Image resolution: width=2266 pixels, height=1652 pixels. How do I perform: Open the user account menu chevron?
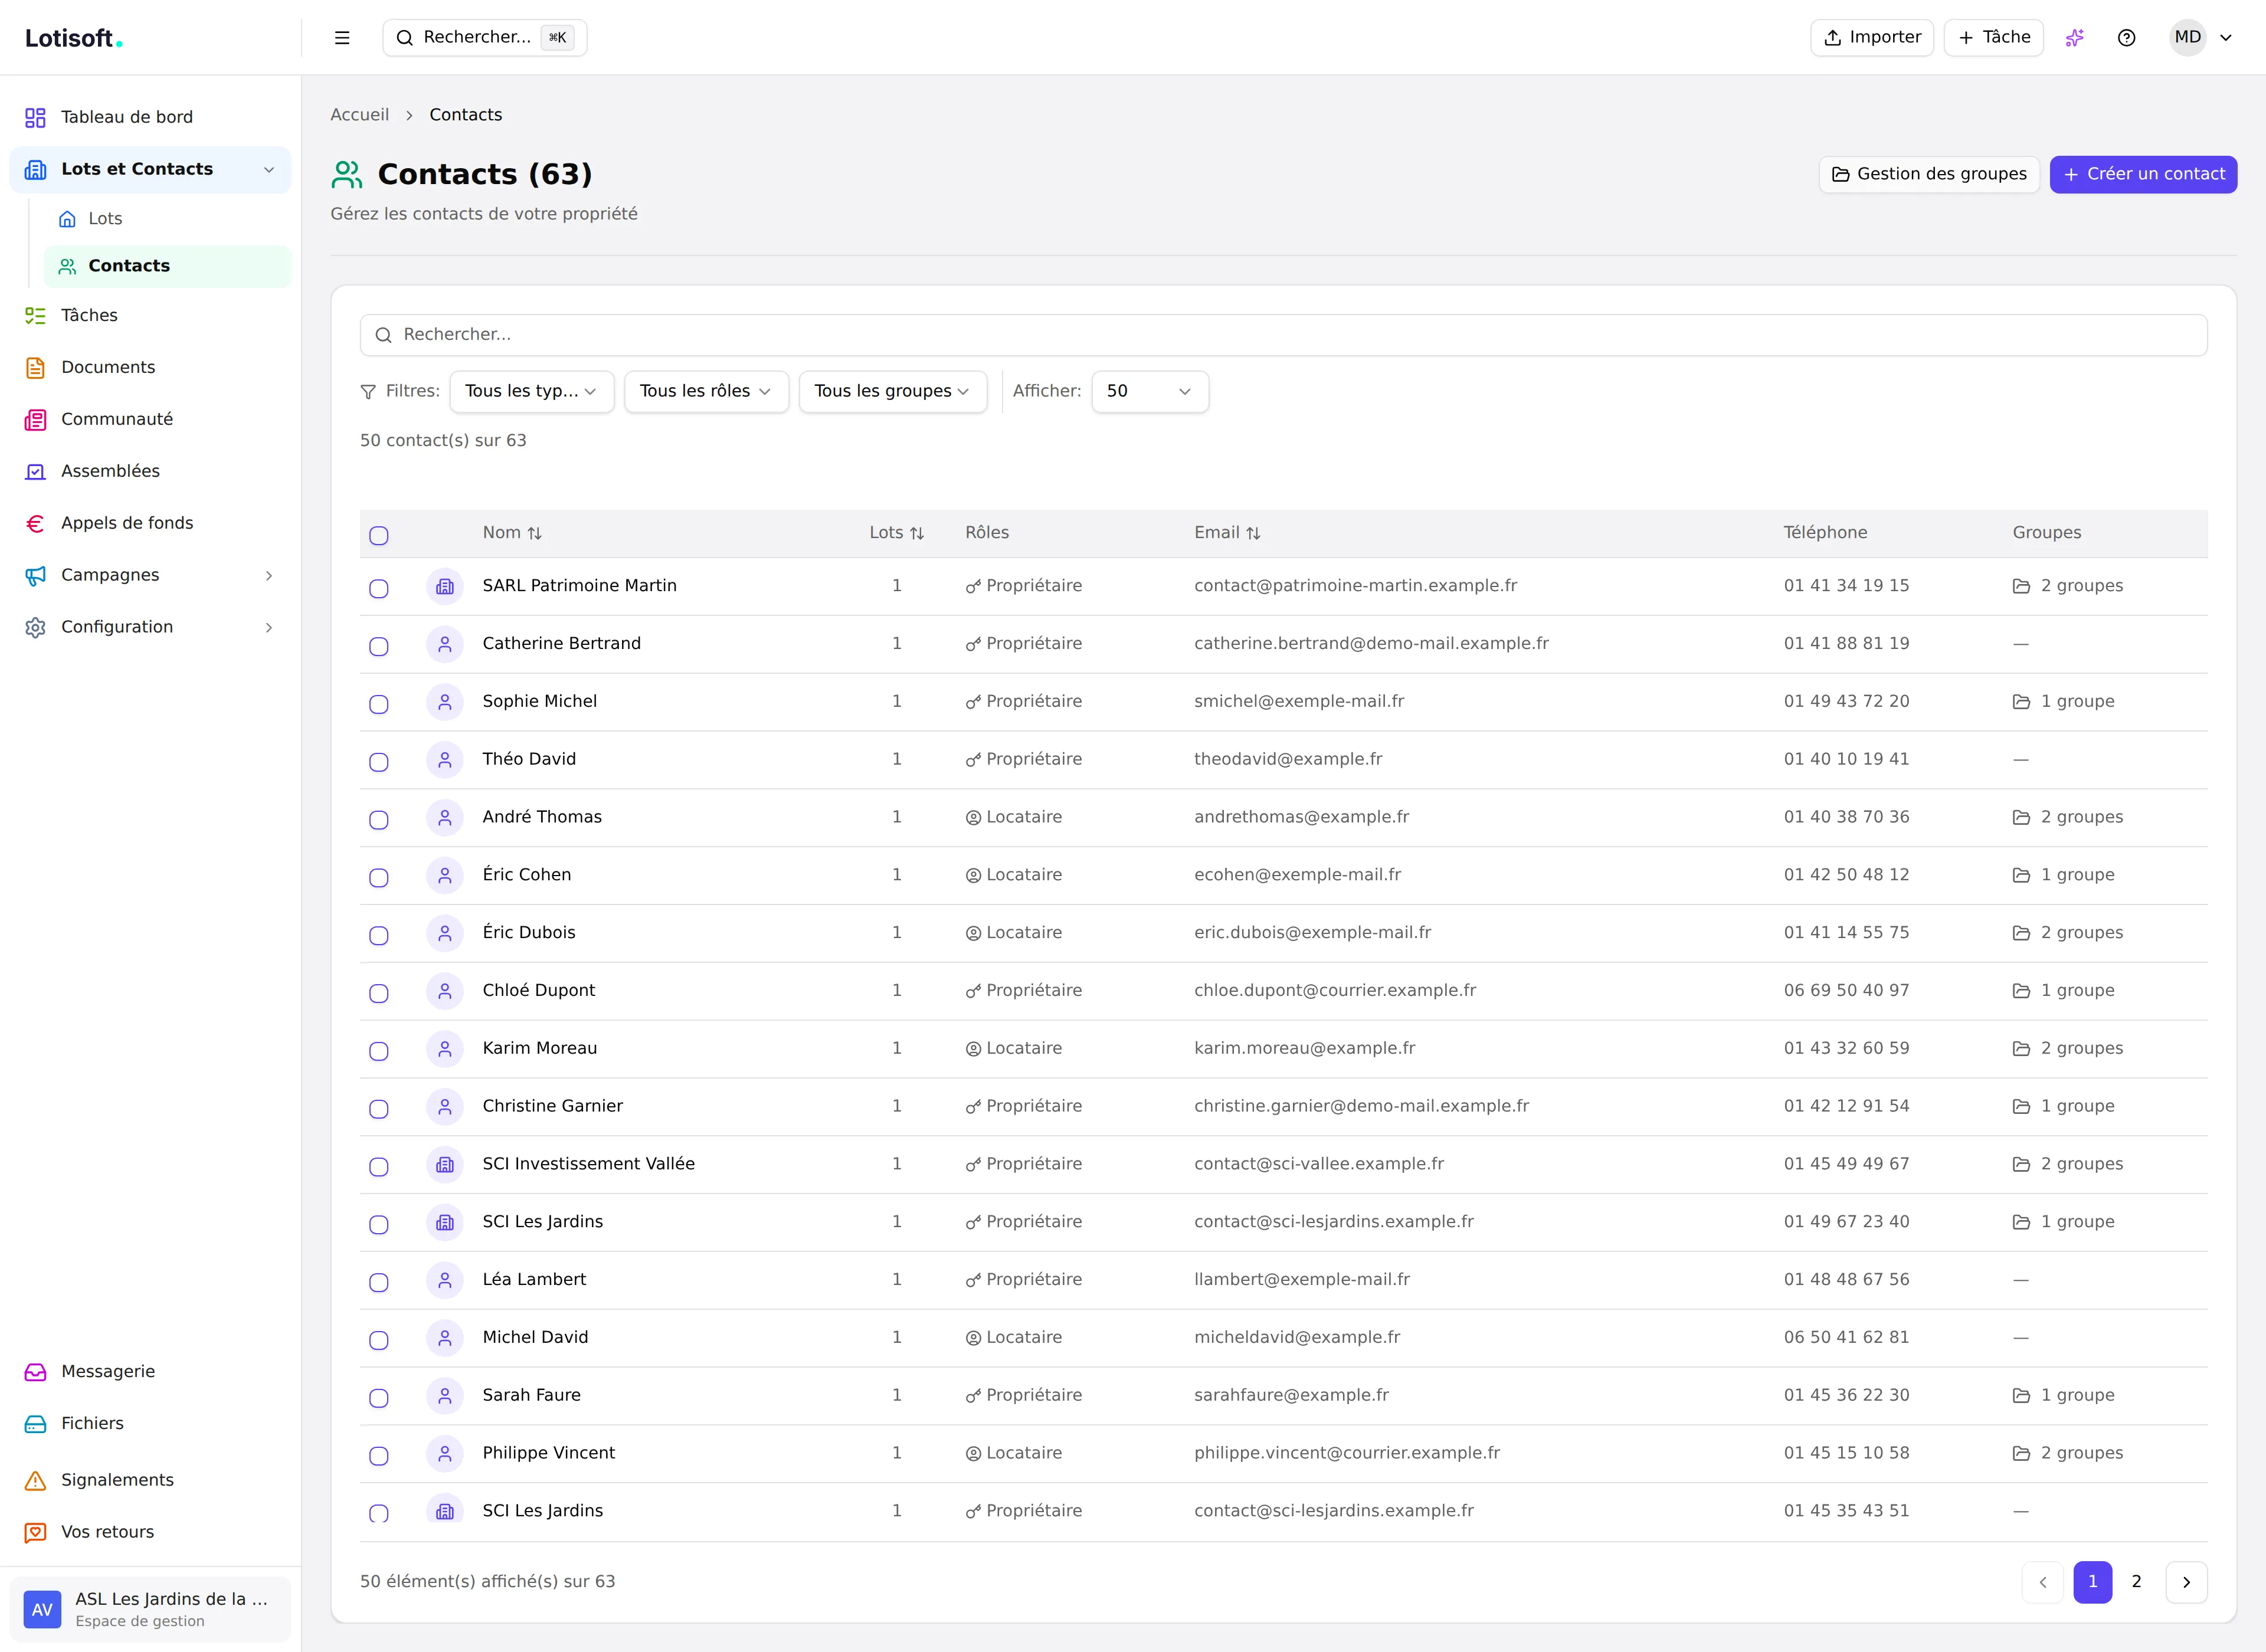2227,38
